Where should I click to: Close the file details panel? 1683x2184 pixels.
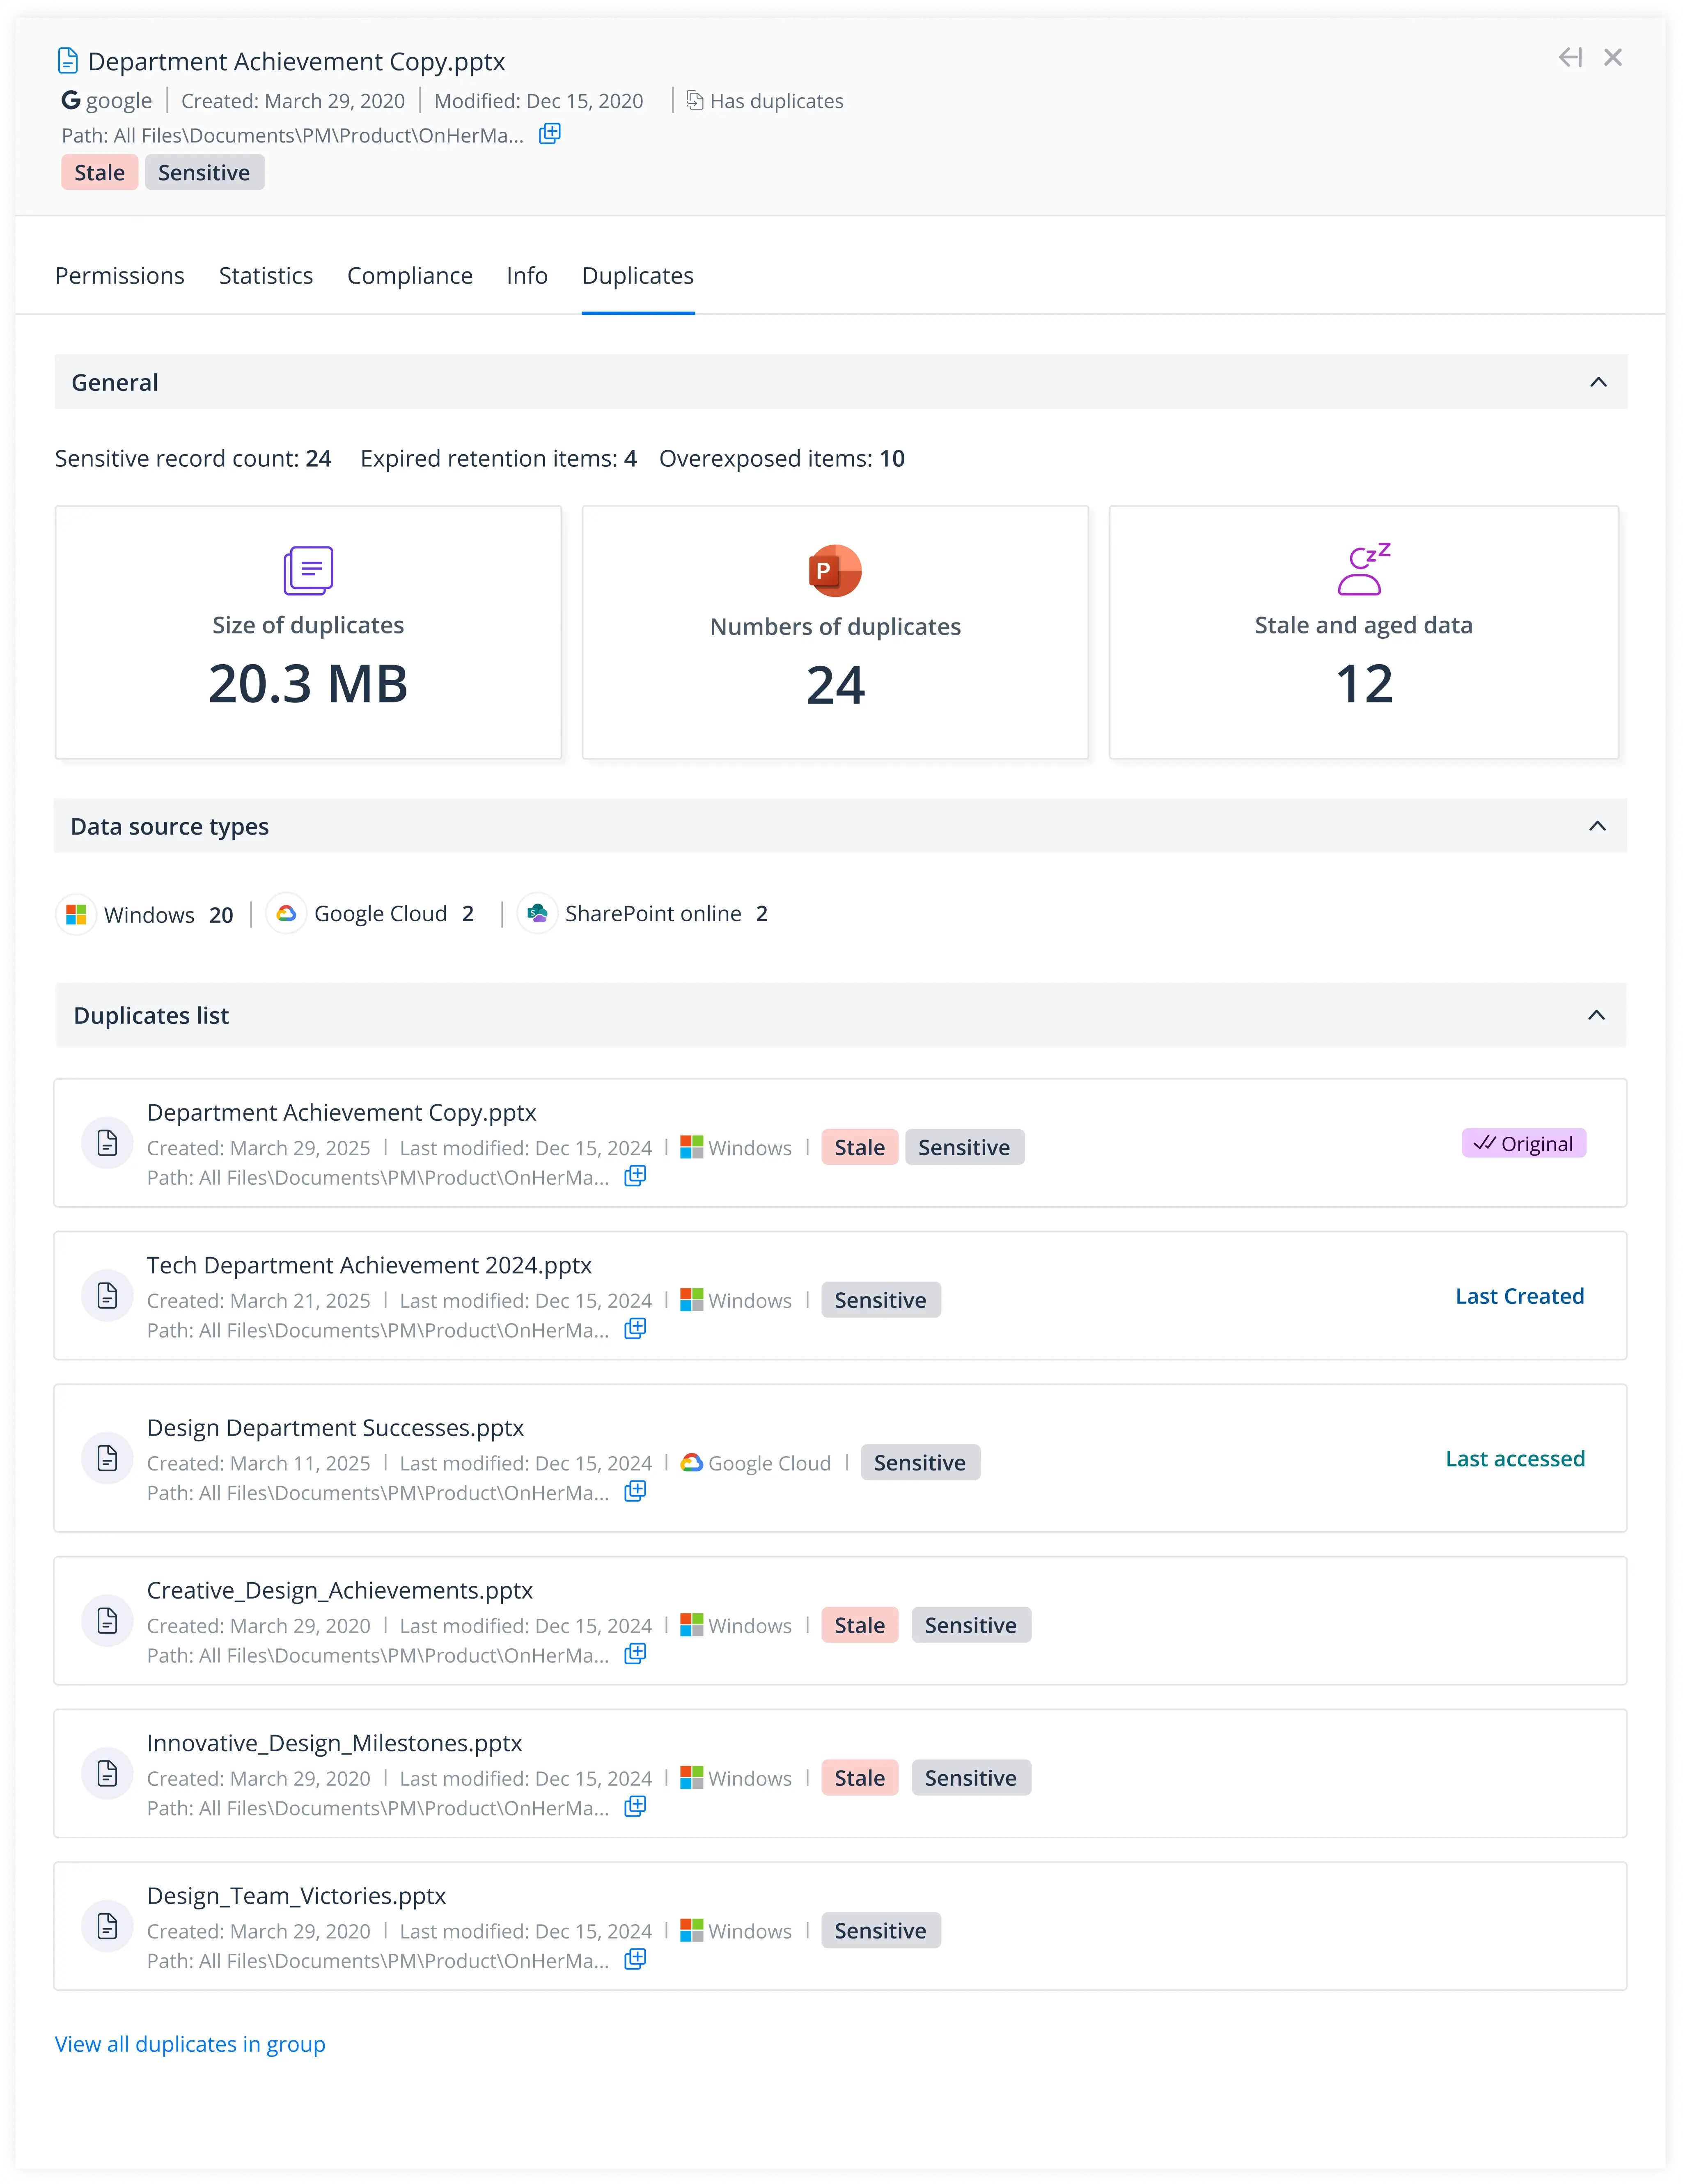tap(1613, 58)
